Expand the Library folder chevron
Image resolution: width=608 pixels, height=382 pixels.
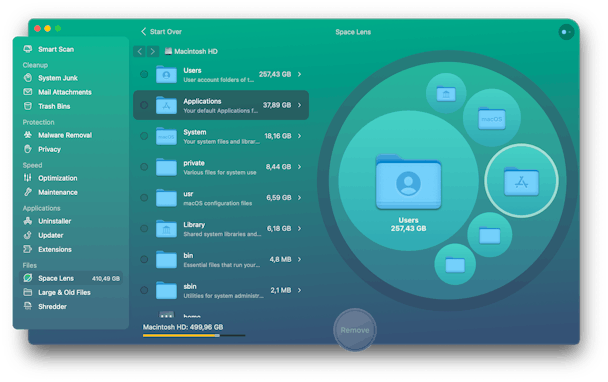pos(299,228)
